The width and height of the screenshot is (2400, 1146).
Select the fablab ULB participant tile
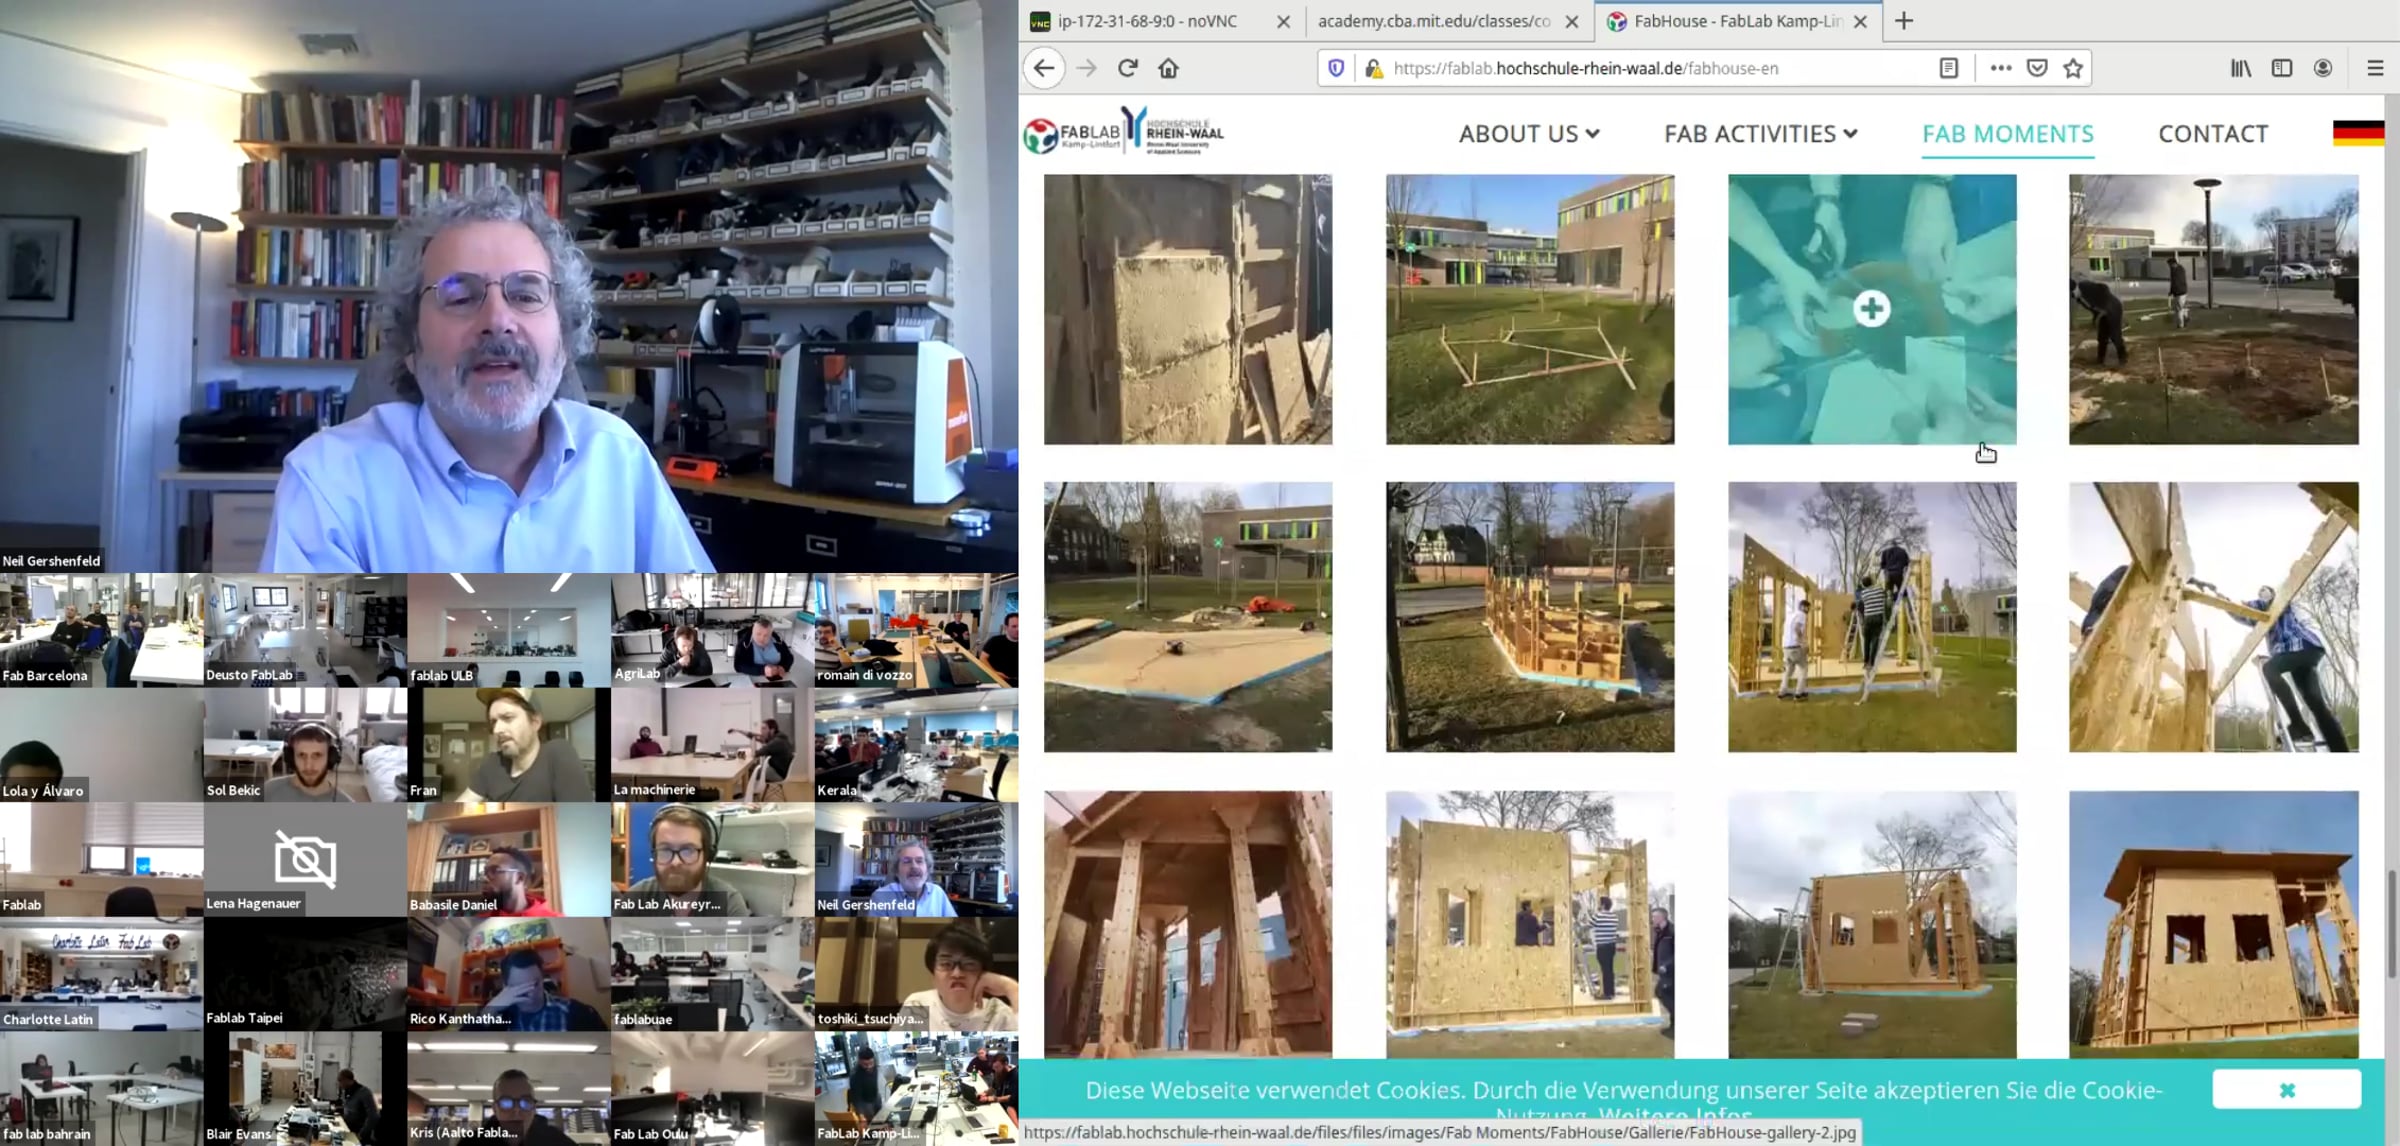(x=509, y=630)
